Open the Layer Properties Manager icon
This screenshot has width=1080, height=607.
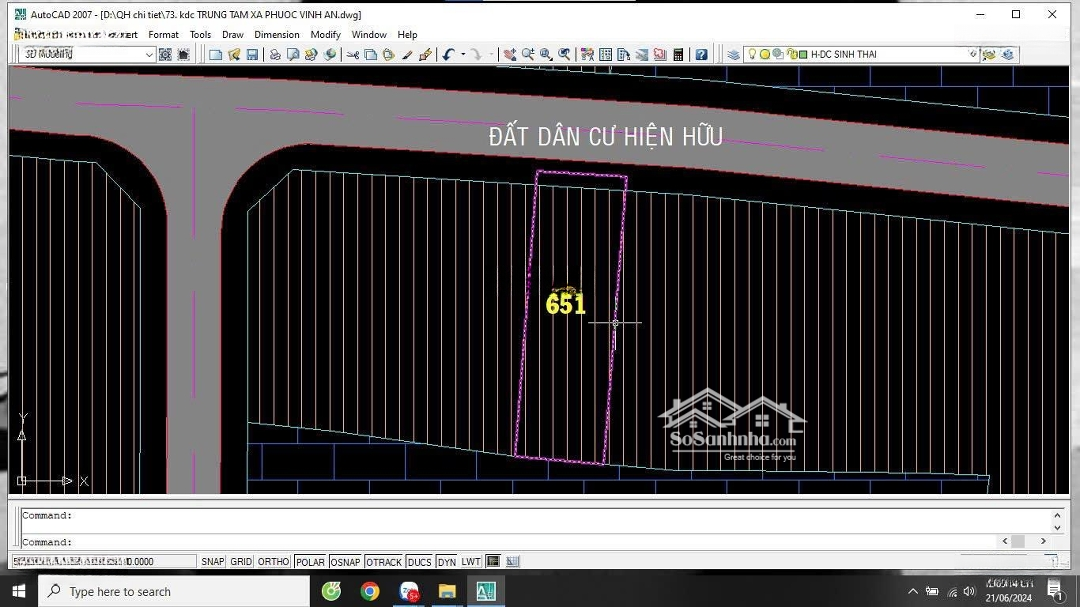(x=734, y=55)
